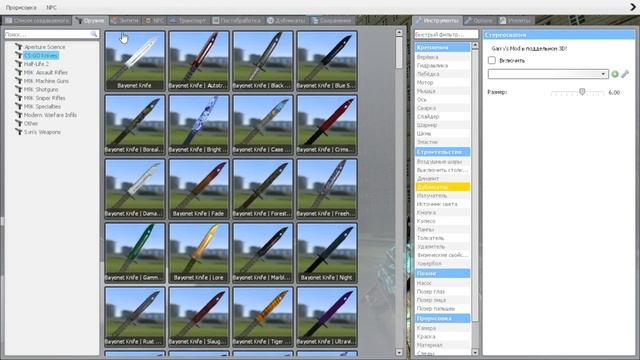Screen dimensions: 640x360
Task: Click the Bayonet Knife | Bright Water icon
Action: click(199, 125)
